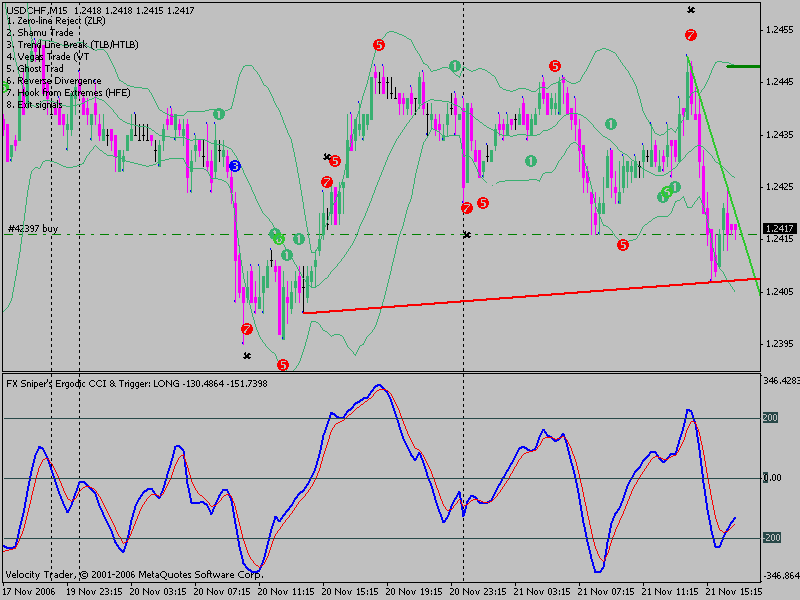Select legend line 4. Vegas Trade
Viewport: 800px width, 600px height.
(x=48, y=57)
